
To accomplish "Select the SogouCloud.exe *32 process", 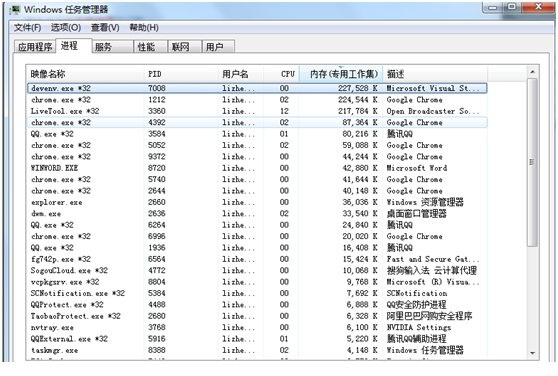I will click(257, 270).
